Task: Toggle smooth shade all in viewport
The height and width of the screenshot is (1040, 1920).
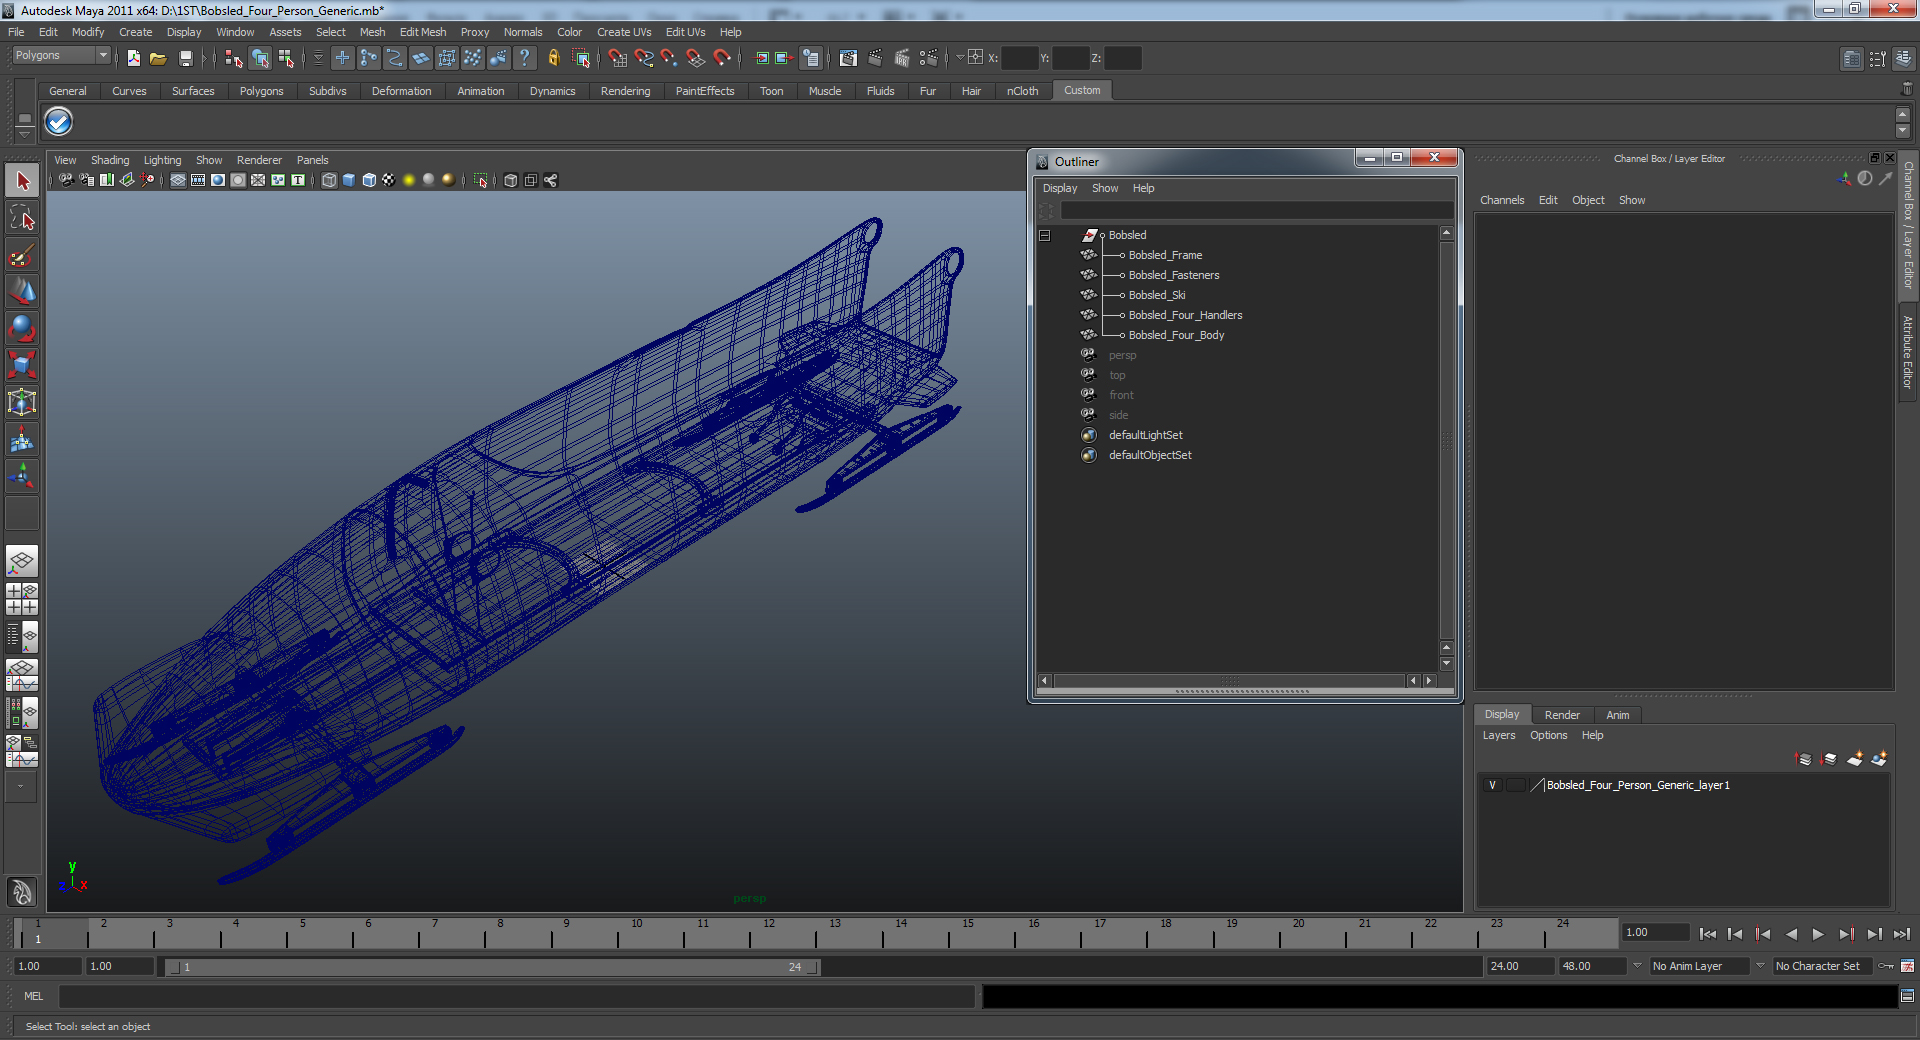Action: (349, 180)
